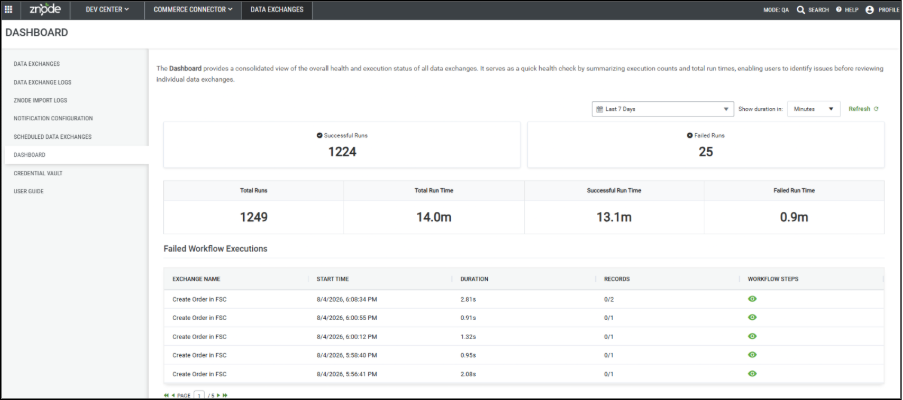The width and height of the screenshot is (903, 400).
Task: Go to next page arrow in pagination
Action: pos(218,395)
